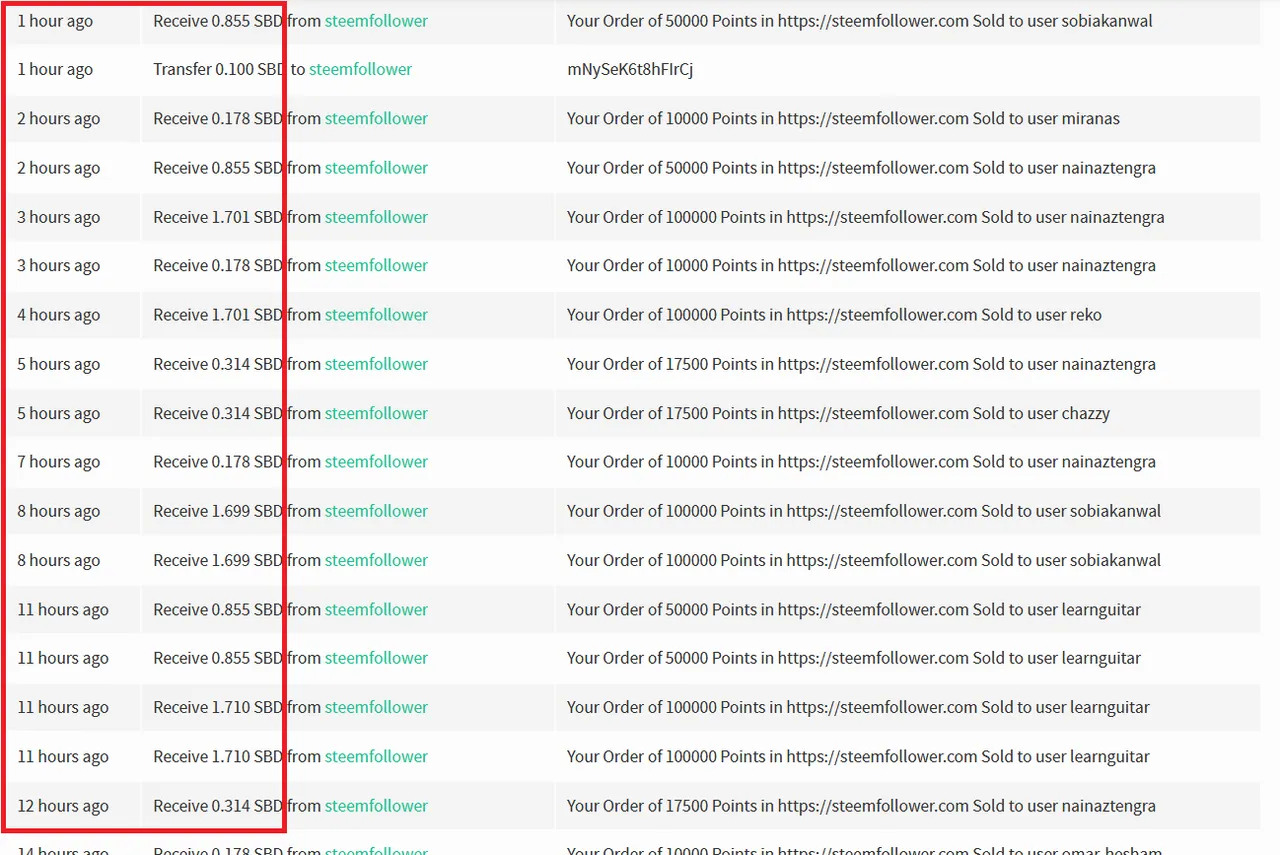
Task: Click 'Receive 0.178 SBD' in the 3 hours ago row
Action: click(x=218, y=265)
